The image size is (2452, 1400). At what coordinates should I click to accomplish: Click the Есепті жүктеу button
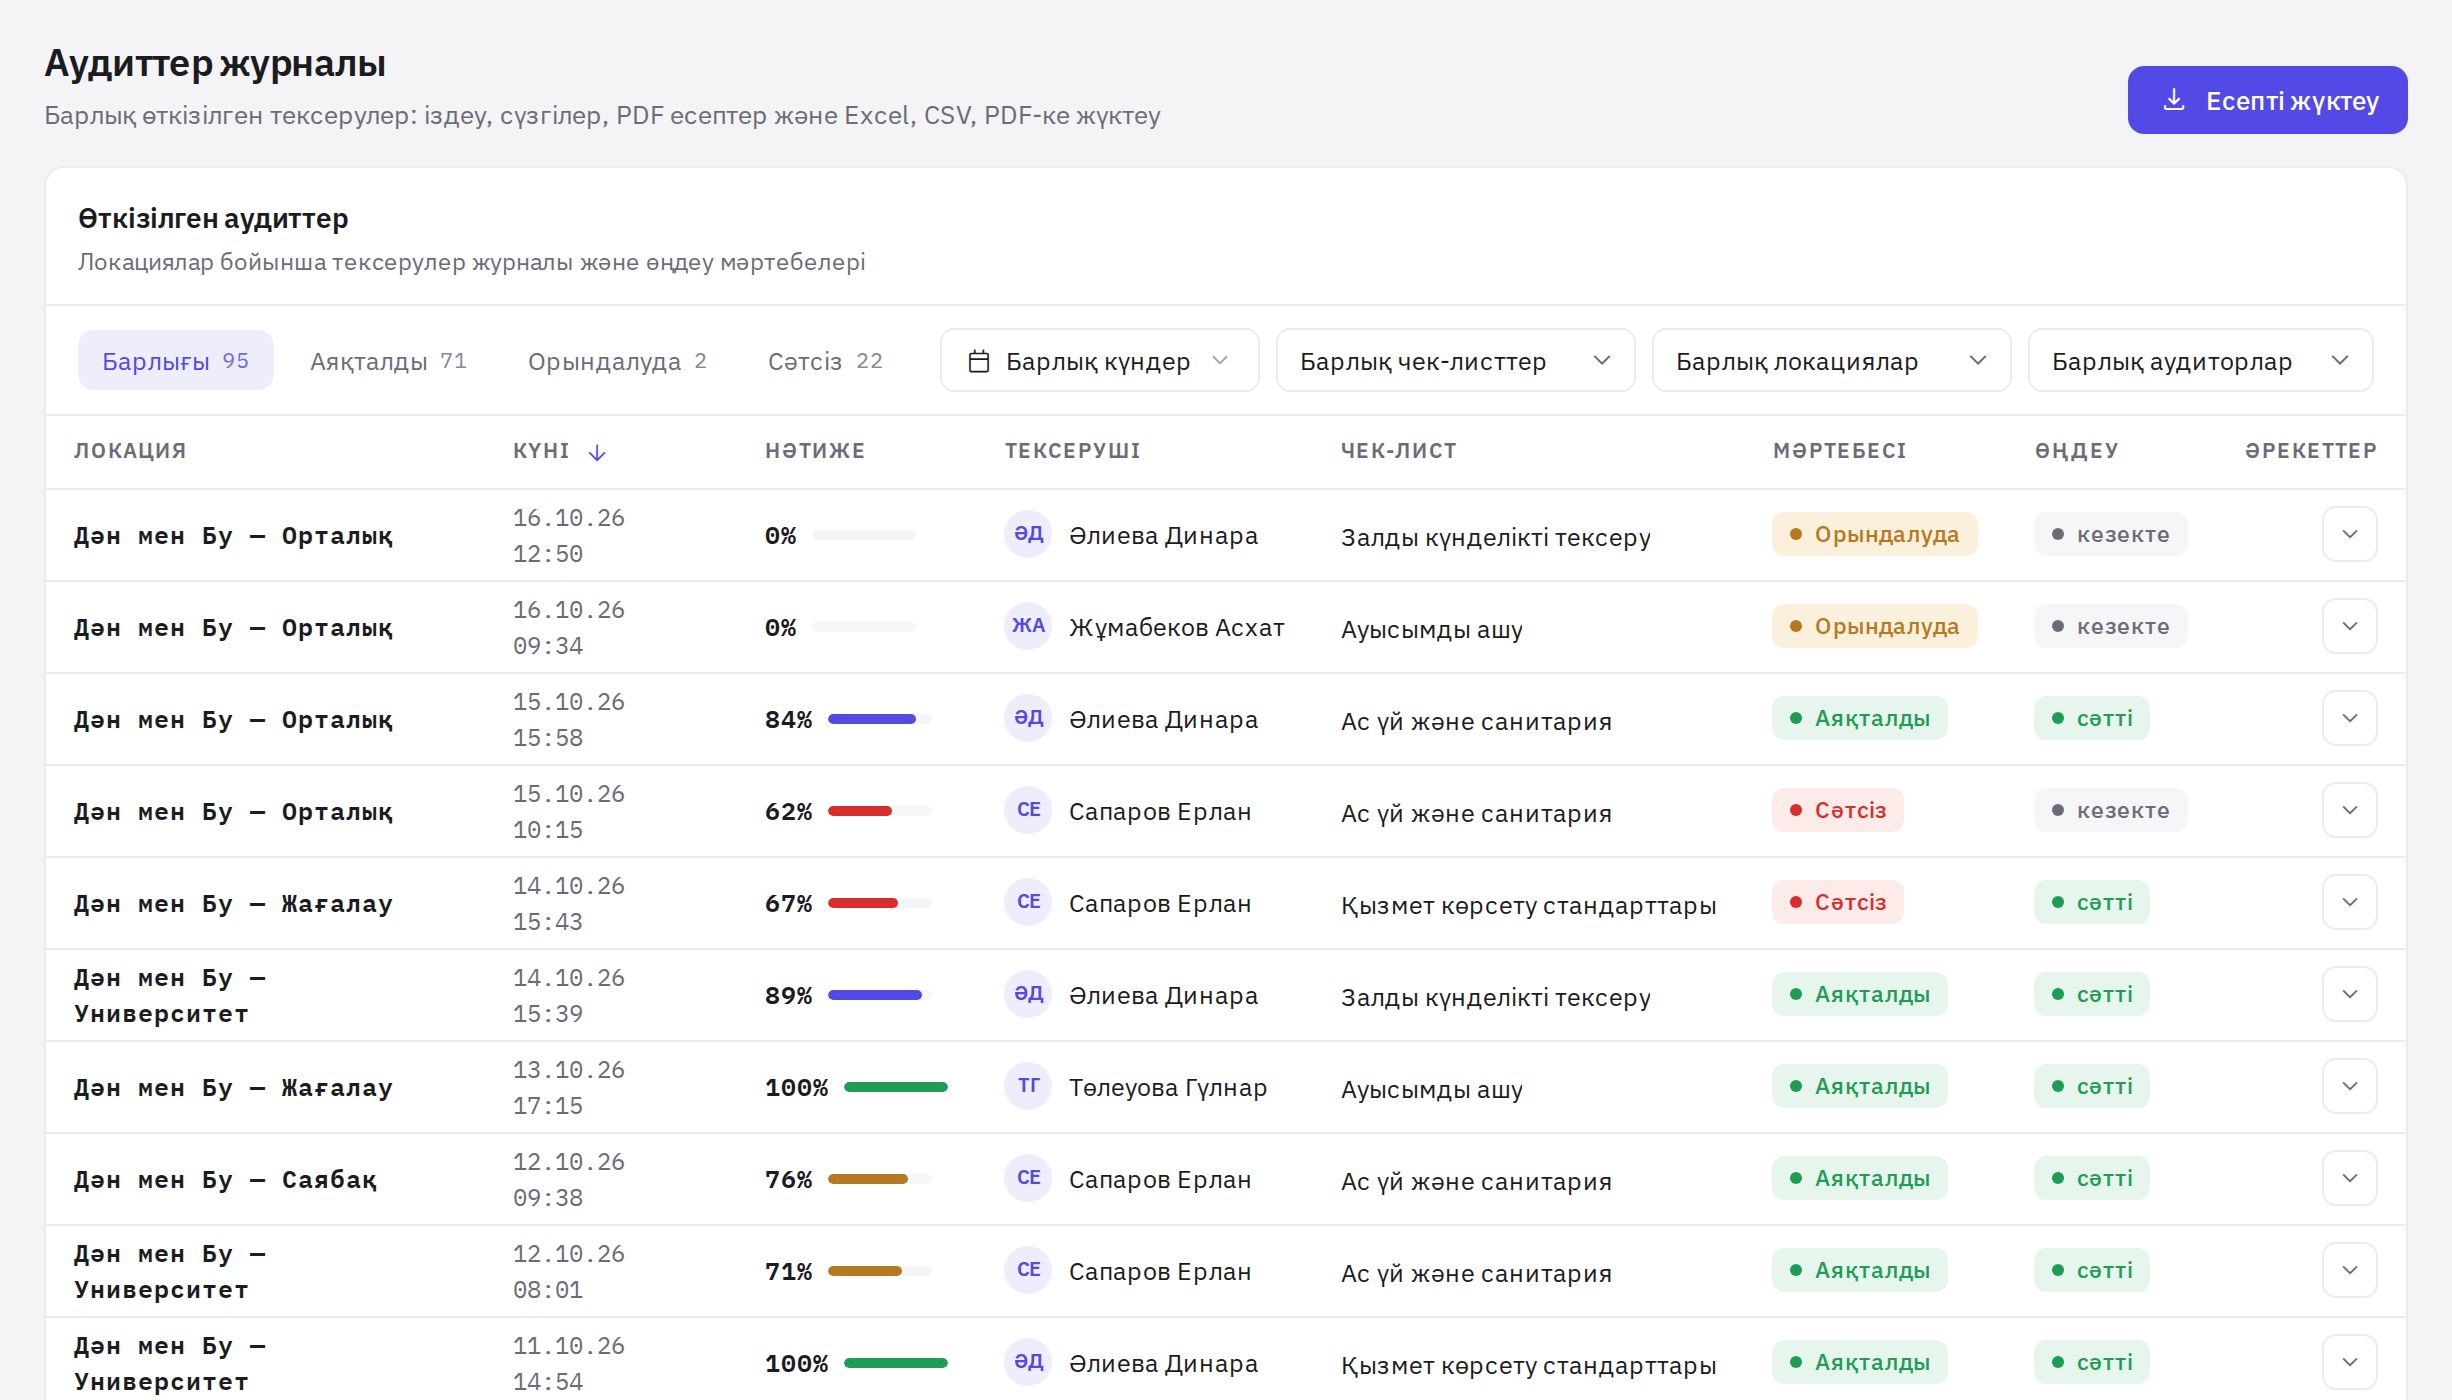click(2267, 100)
